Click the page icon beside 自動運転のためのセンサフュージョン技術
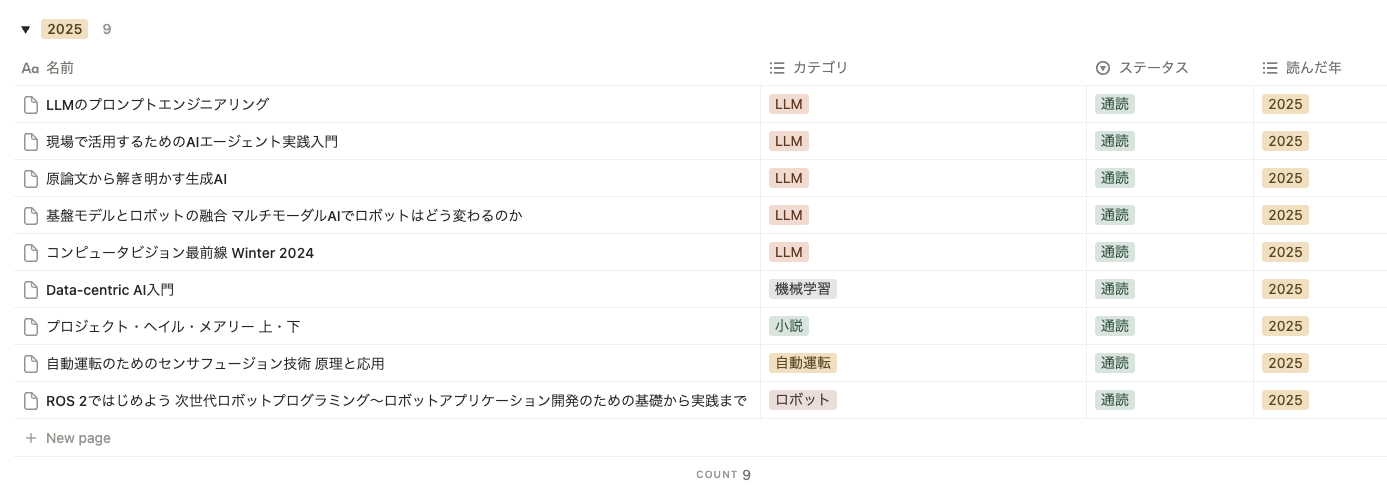 (x=31, y=363)
